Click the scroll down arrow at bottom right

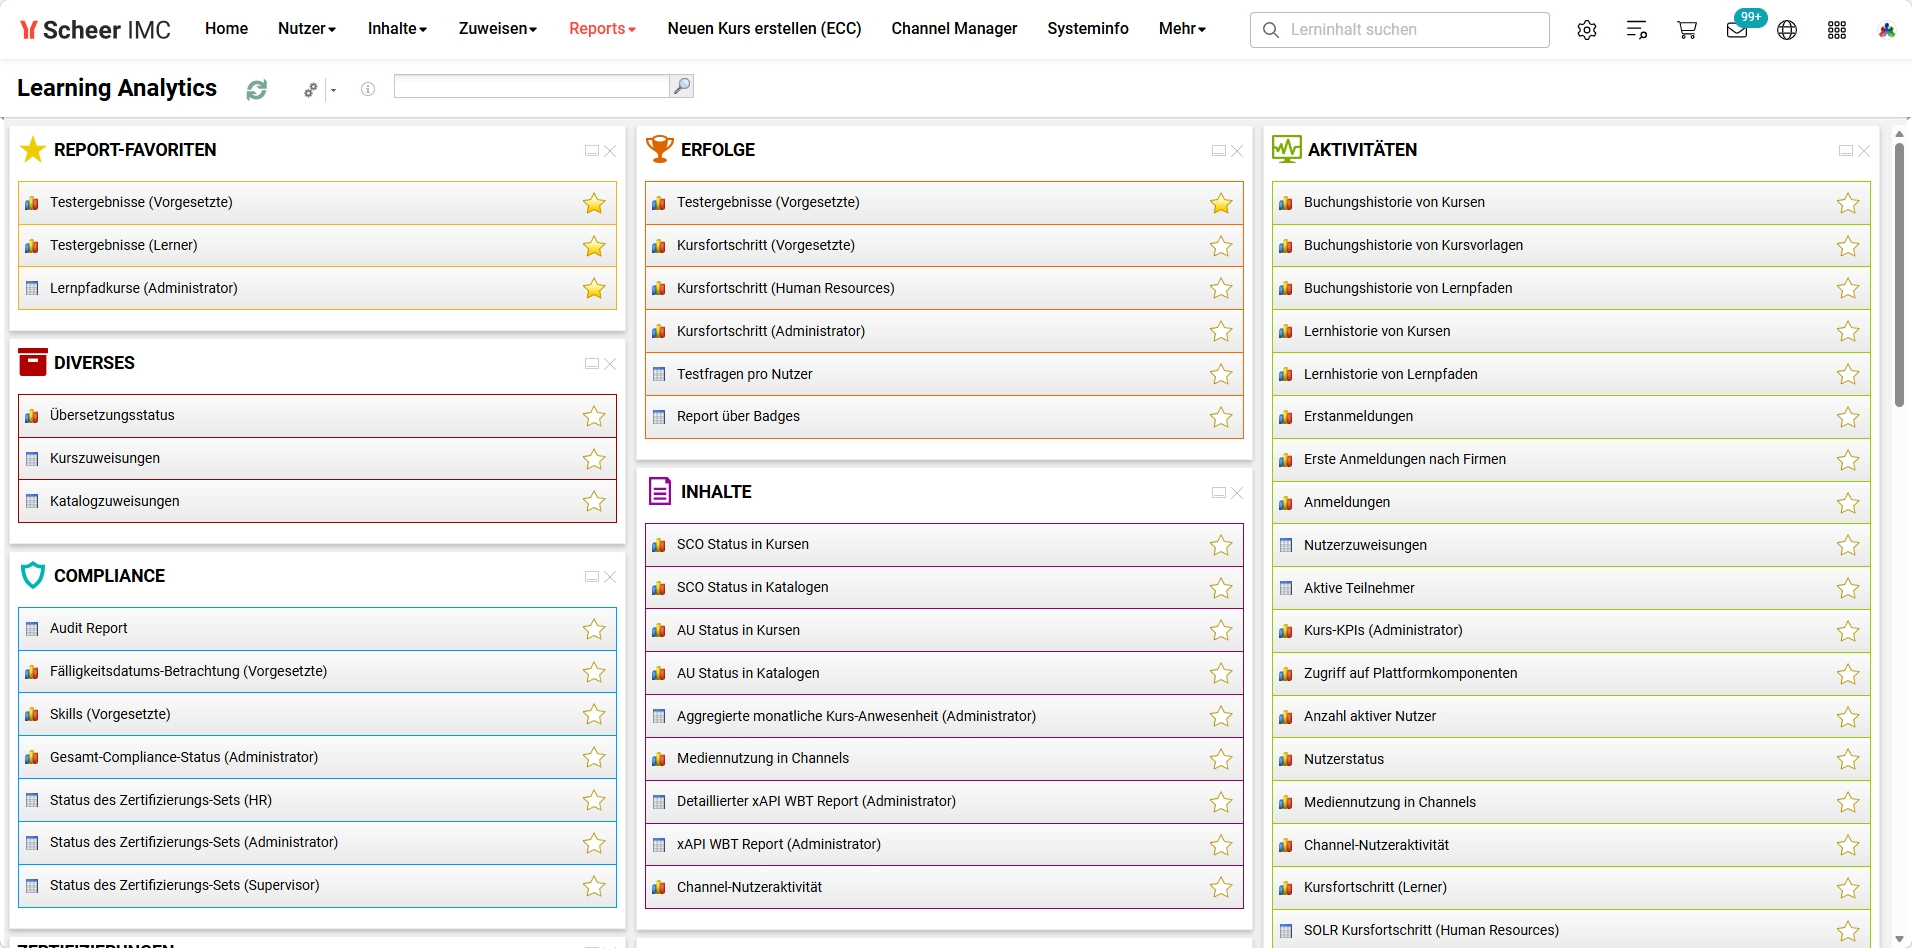click(1899, 940)
